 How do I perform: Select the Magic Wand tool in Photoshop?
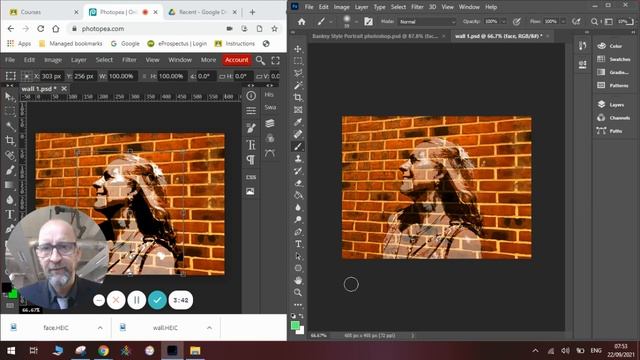(298, 85)
